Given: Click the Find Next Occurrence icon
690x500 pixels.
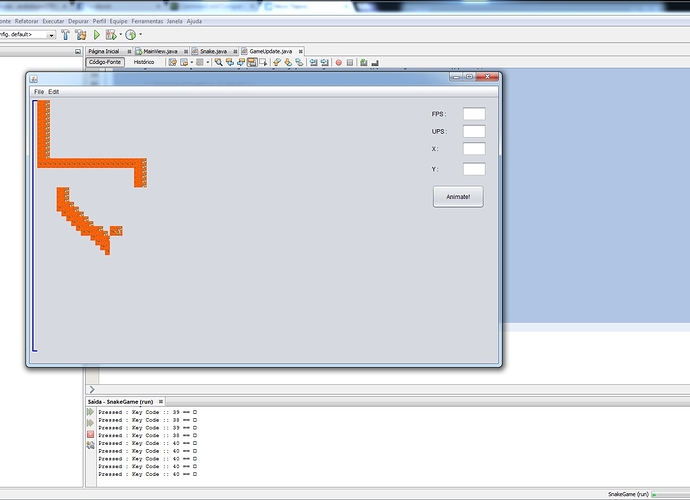Looking at the screenshot, I should tap(241, 62).
